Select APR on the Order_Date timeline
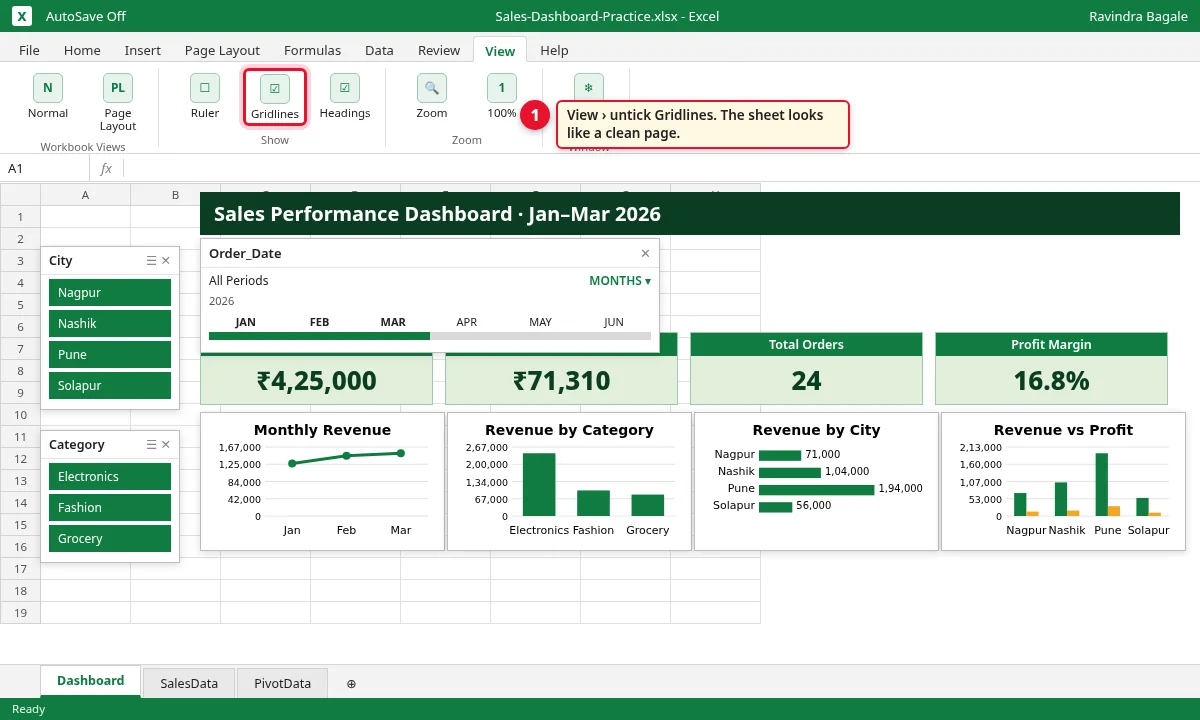 pyautogui.click(x=467, y=322)
